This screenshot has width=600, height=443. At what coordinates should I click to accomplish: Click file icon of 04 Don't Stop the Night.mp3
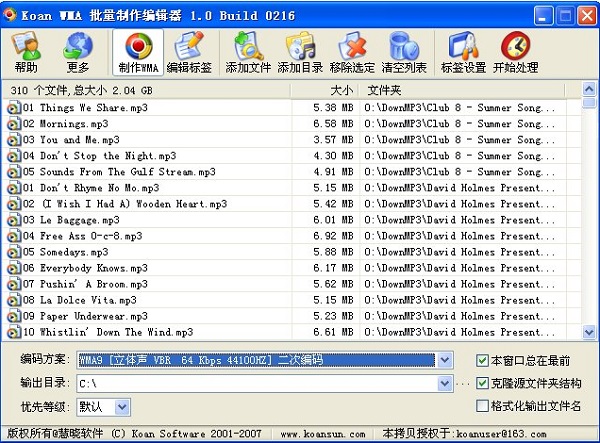tap(14, 156)
